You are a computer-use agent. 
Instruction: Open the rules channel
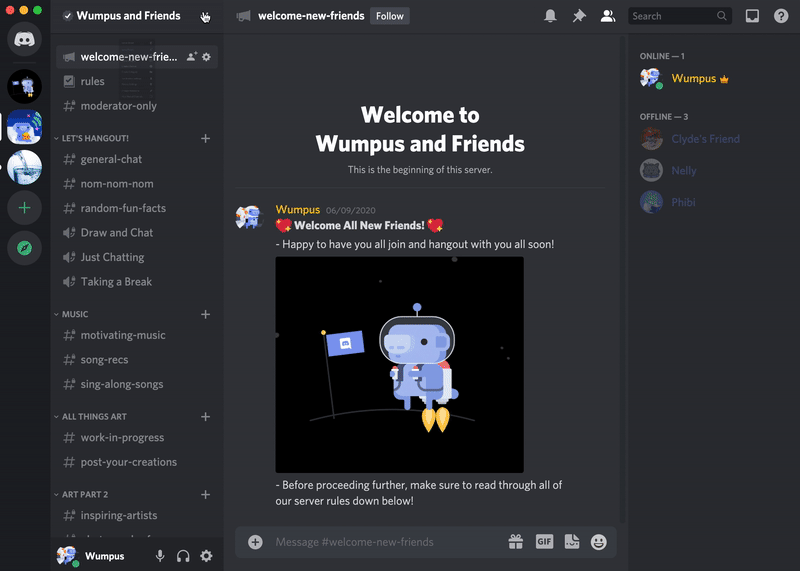[x=137, y=81]
